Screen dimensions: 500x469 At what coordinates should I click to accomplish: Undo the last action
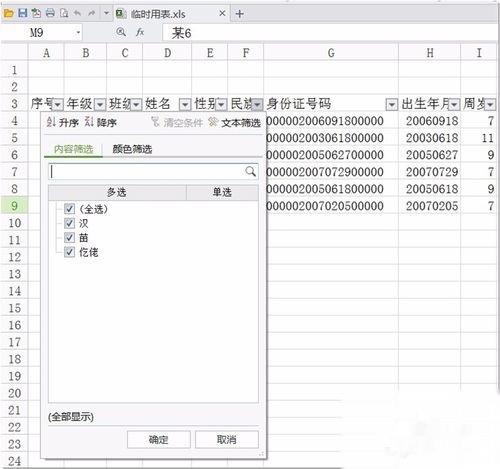point(77,13)
